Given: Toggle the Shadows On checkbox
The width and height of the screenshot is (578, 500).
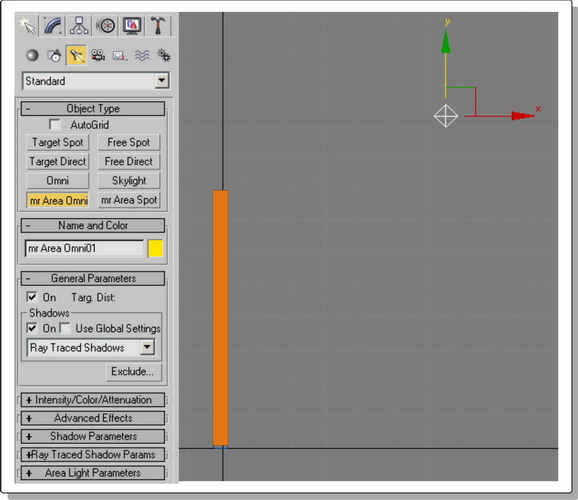Looking at the screenshot, I should (32, 328).
